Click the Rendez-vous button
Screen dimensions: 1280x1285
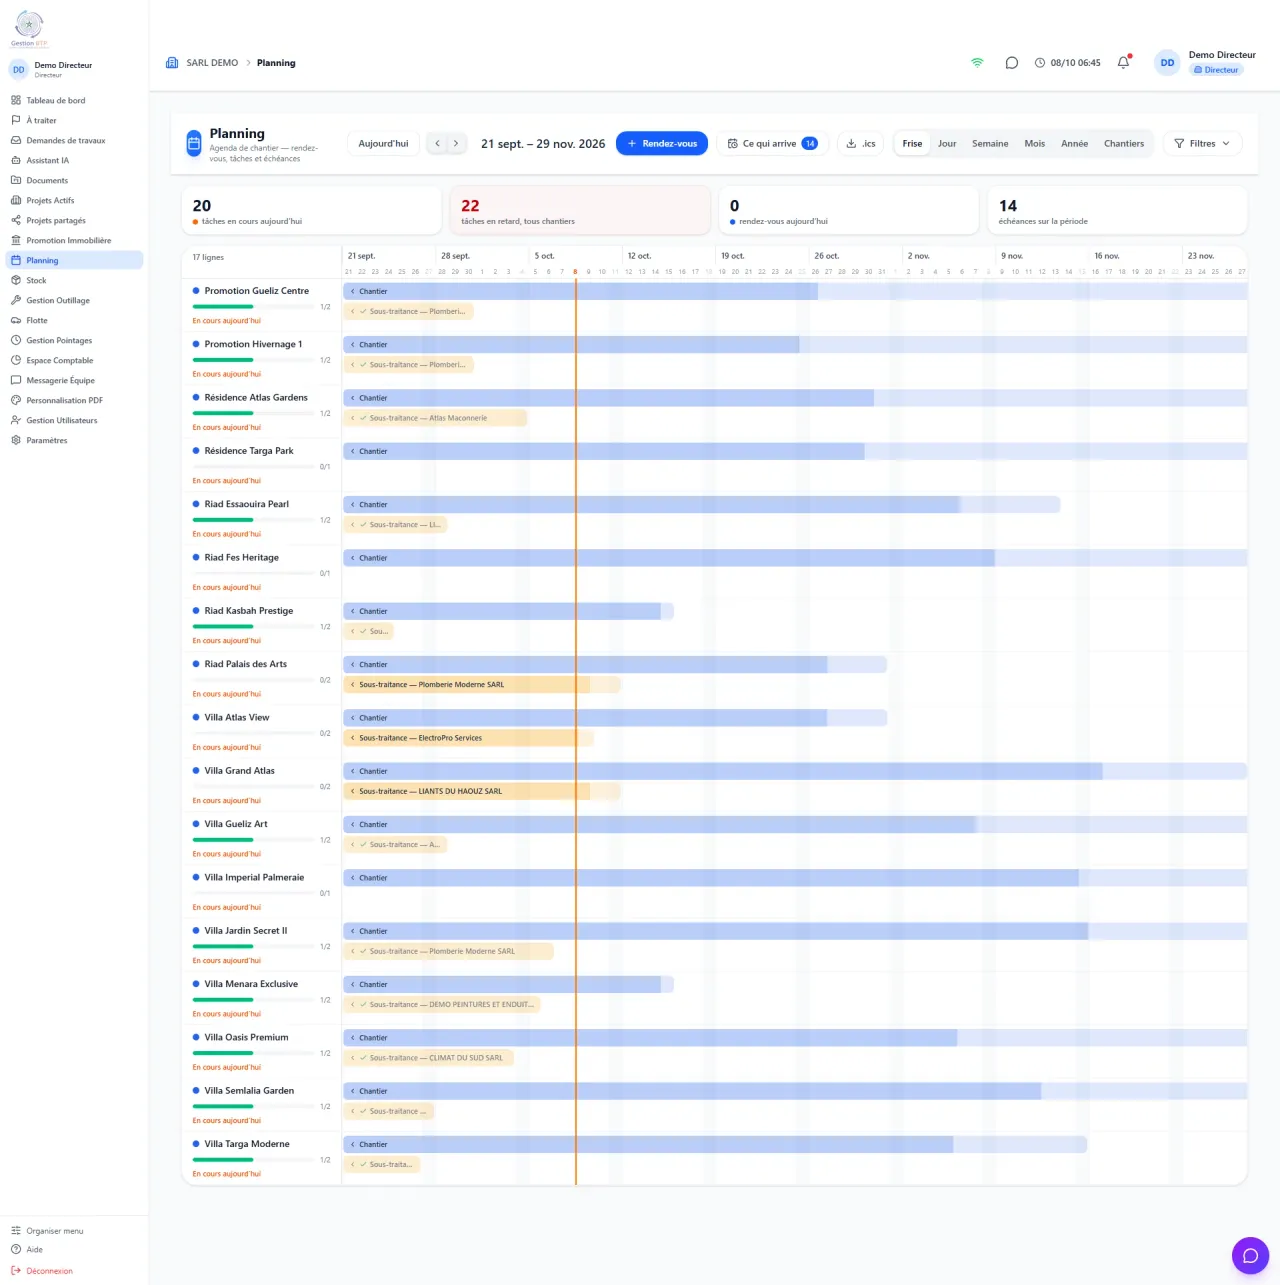coord(662,143)
